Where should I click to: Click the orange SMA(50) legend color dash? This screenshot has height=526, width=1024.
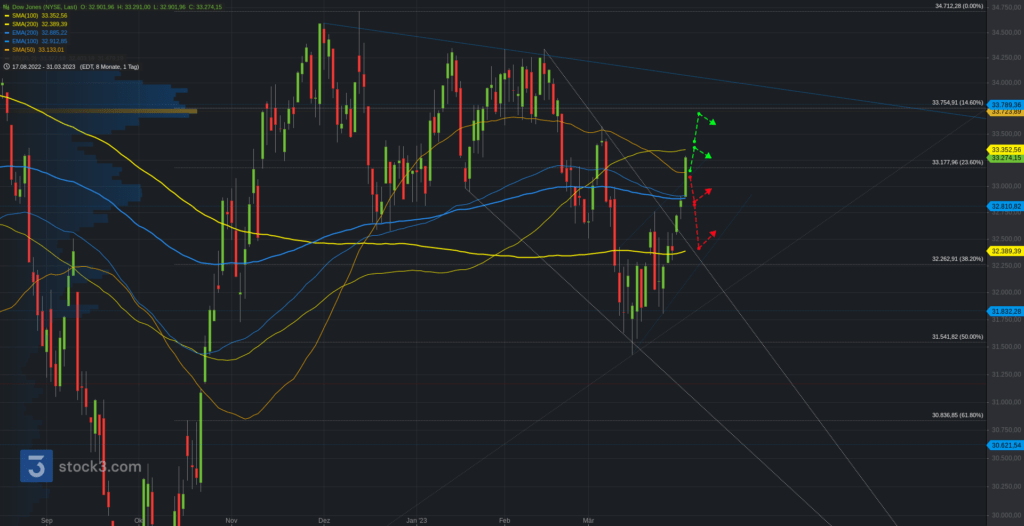click(7, 50)
